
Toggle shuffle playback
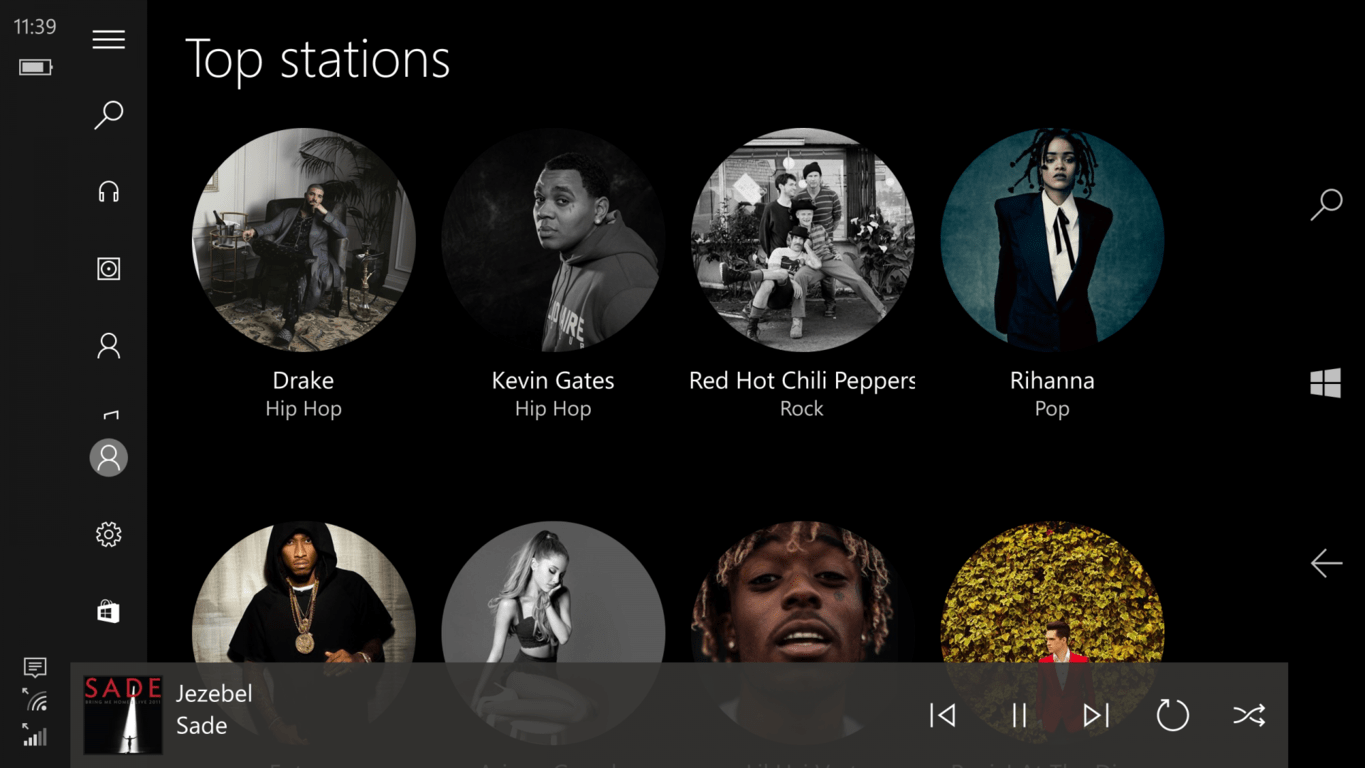(1249, 715)
